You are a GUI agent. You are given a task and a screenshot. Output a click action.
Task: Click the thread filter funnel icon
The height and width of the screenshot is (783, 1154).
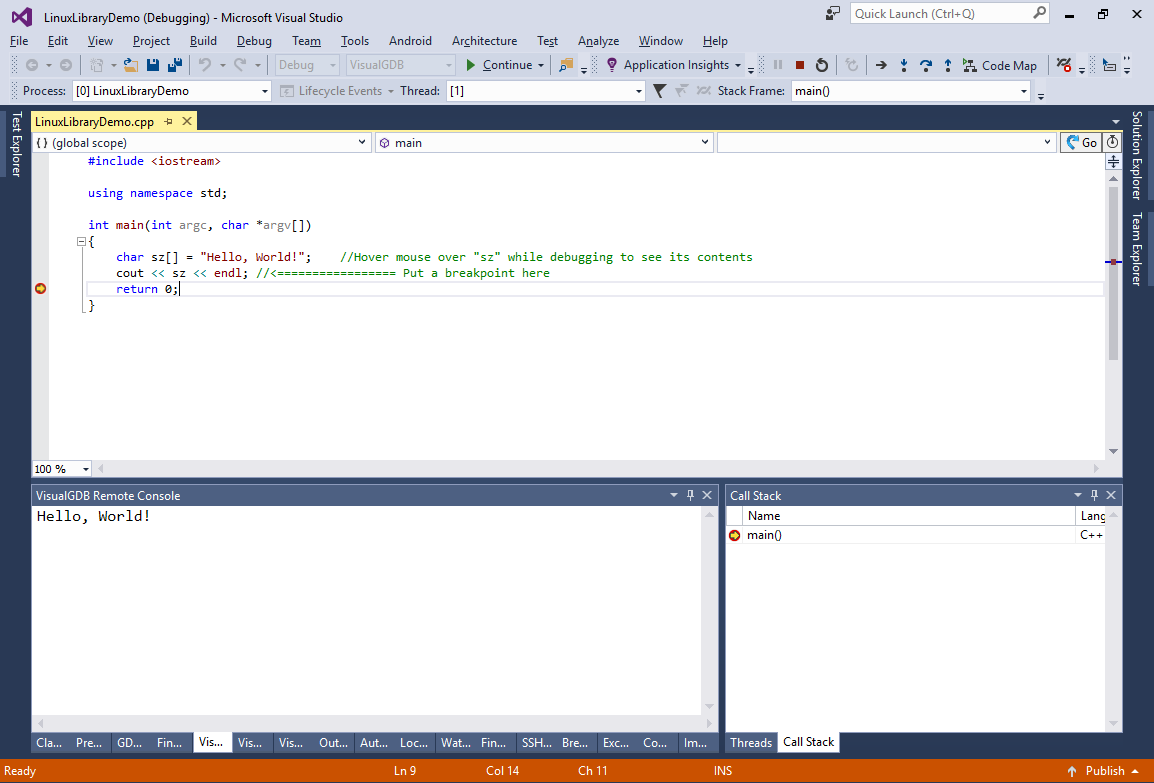659,91
